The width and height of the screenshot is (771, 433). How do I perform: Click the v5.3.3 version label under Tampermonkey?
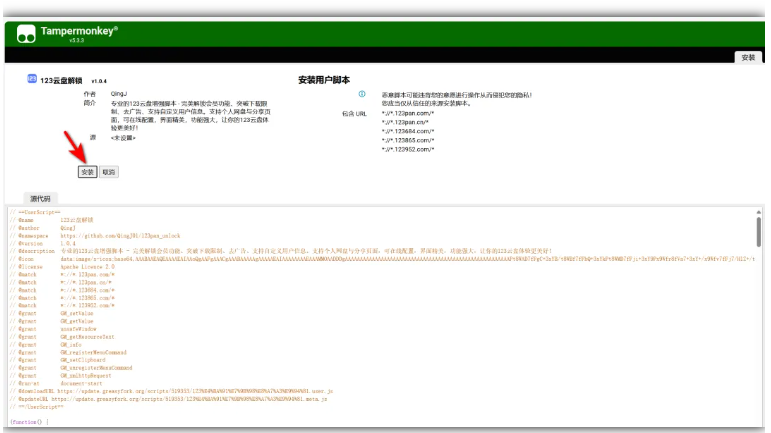coord(77,40)
